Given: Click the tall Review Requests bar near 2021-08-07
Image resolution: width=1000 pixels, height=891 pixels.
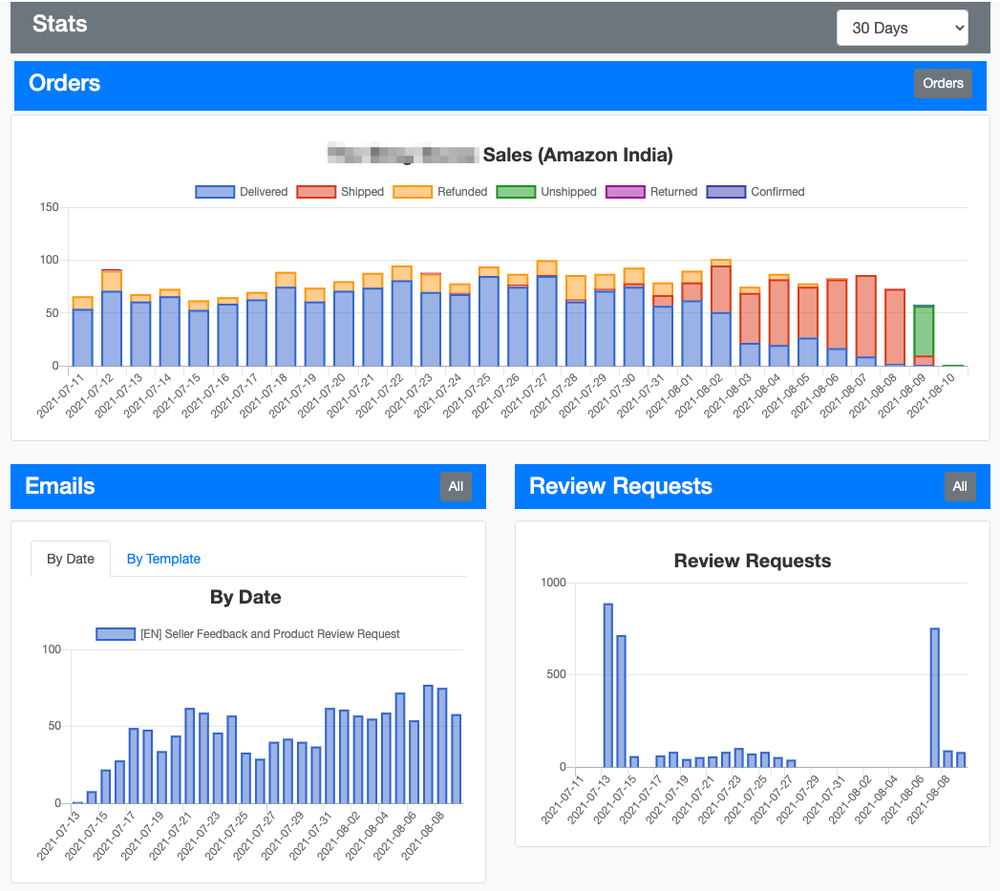Looking at the screenshot, I should coord(934,698).
